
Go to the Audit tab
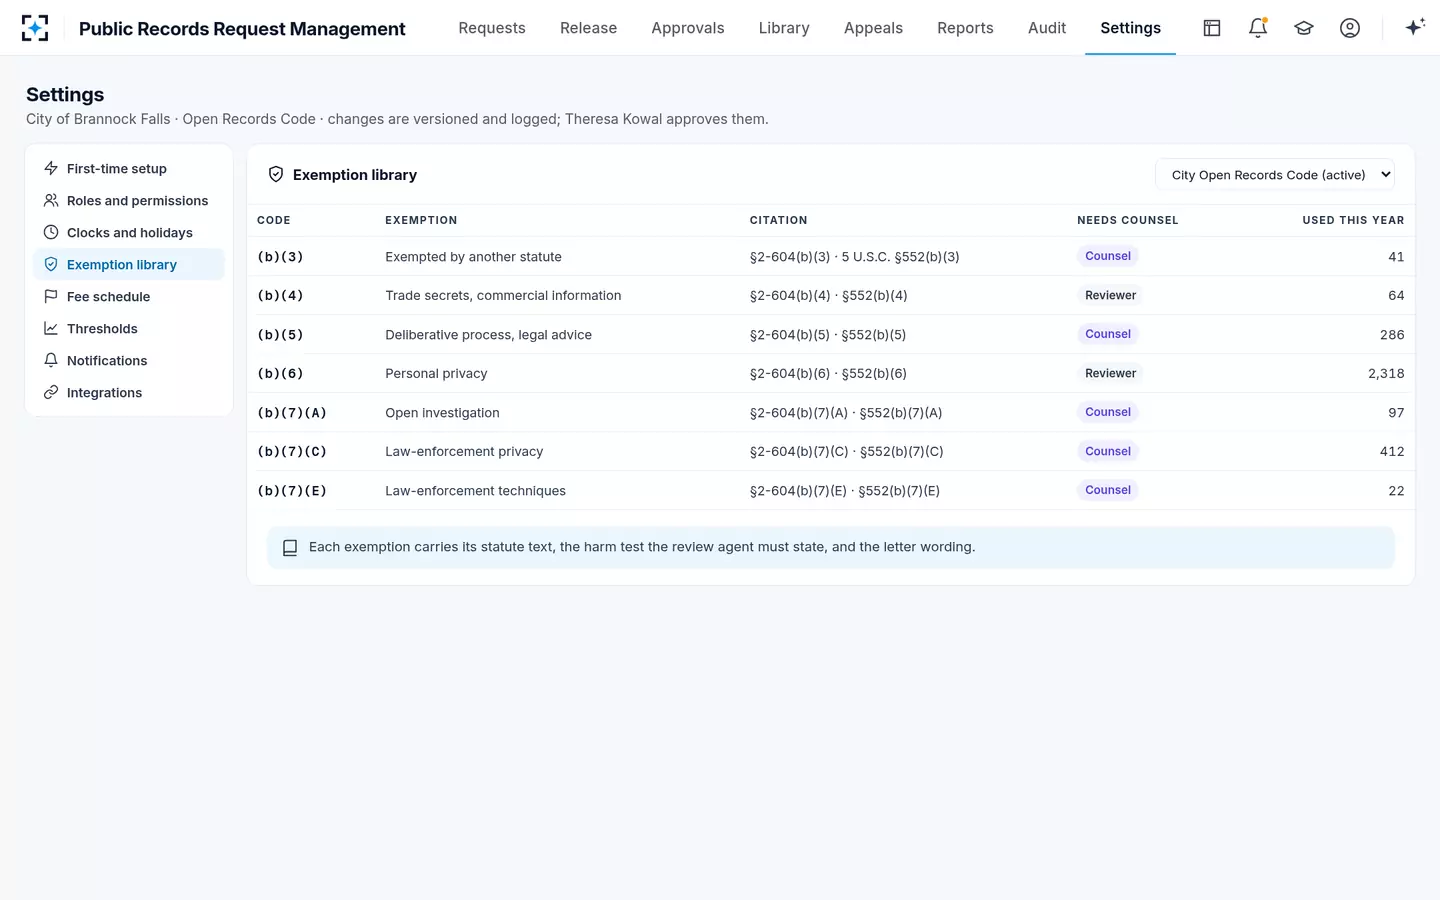pyautogui.click(x=1047, y=28)
